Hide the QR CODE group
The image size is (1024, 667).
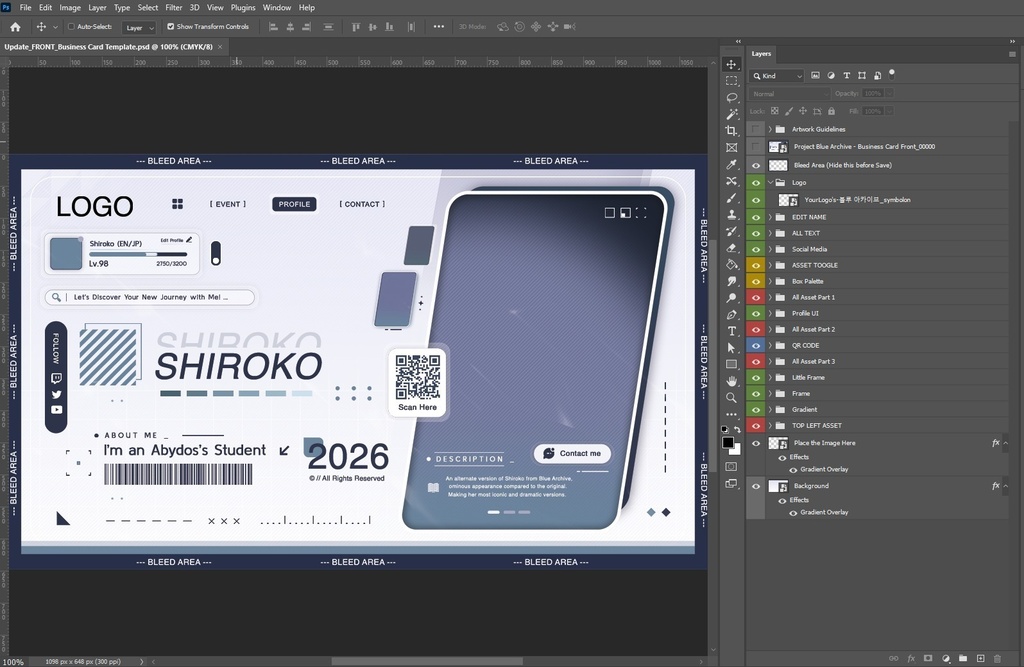tap(756, 346)
